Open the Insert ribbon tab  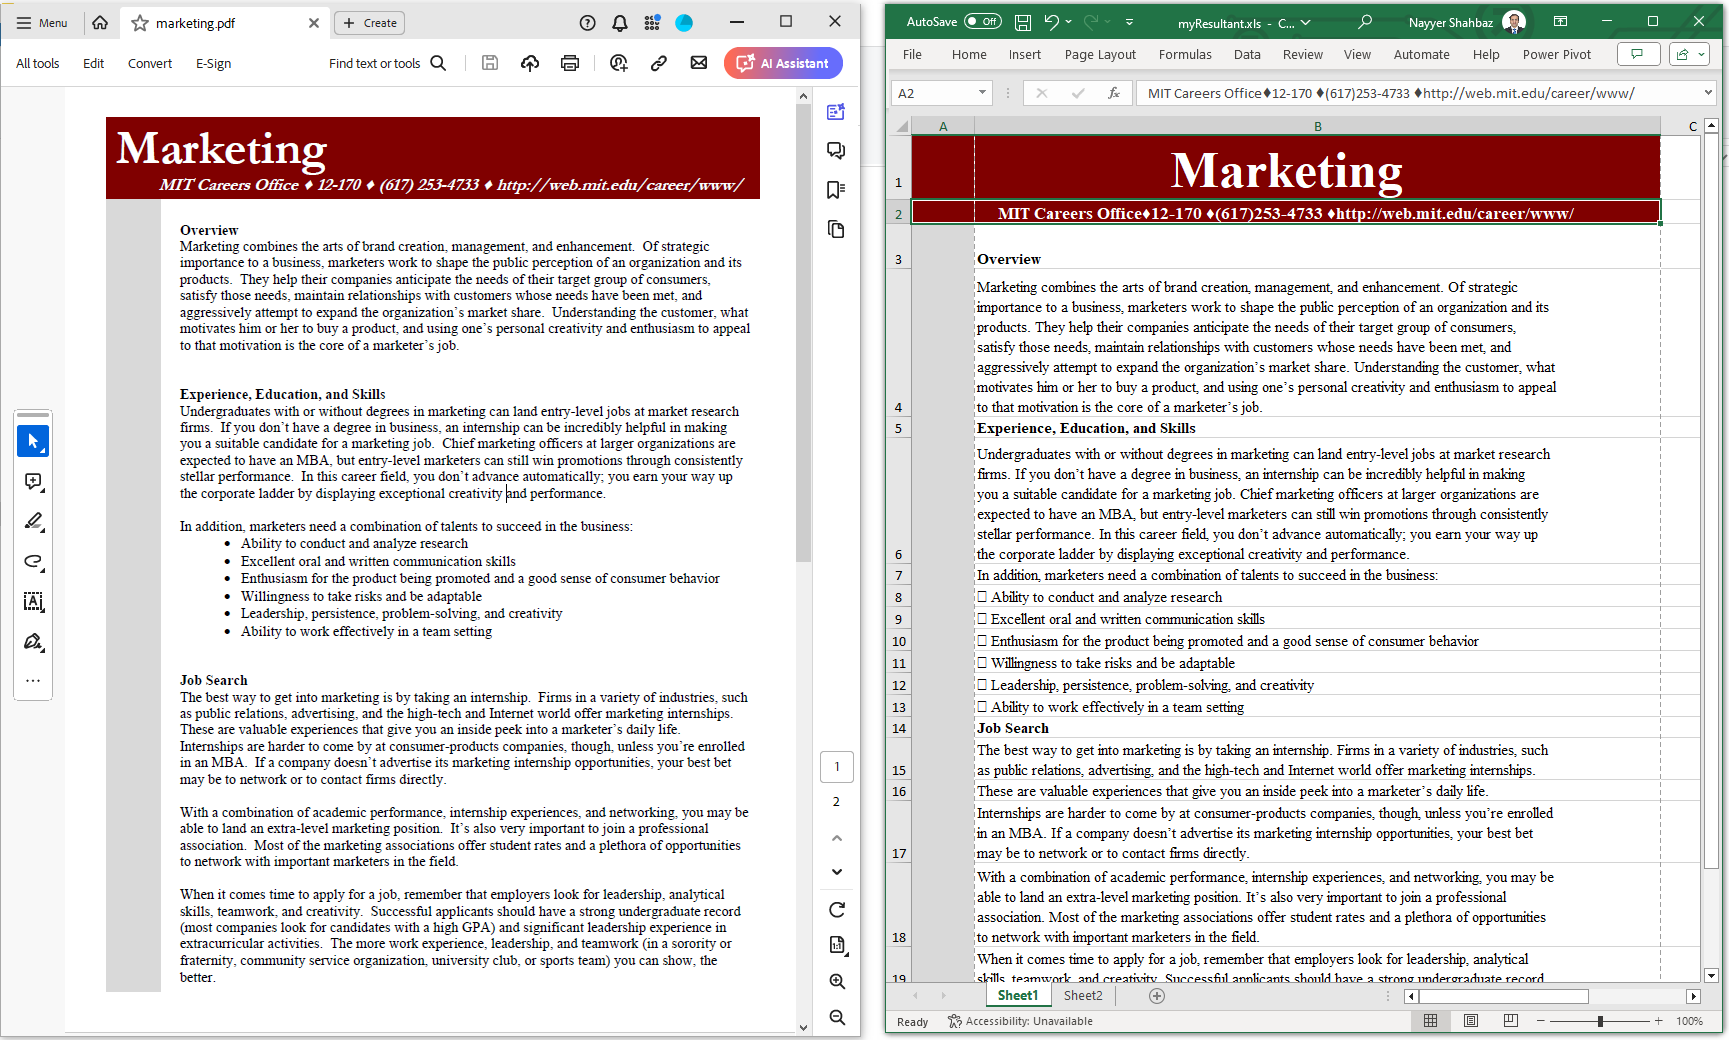click(x=1024, y=55)
